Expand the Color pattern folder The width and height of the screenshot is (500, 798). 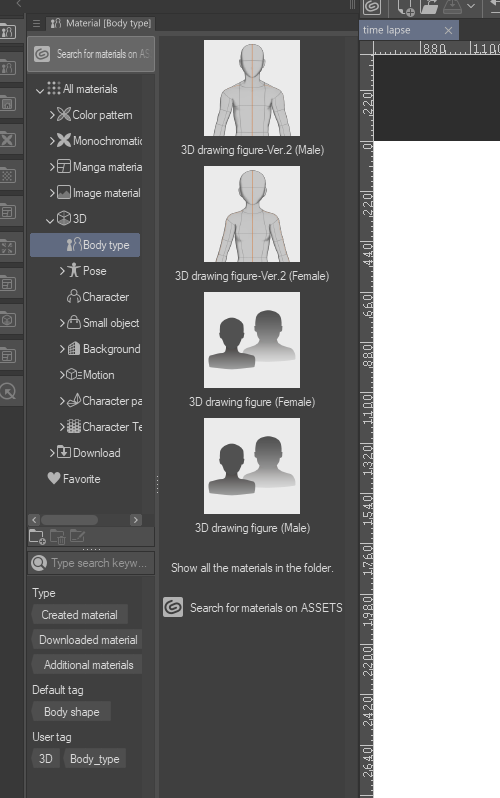(52, 115)
